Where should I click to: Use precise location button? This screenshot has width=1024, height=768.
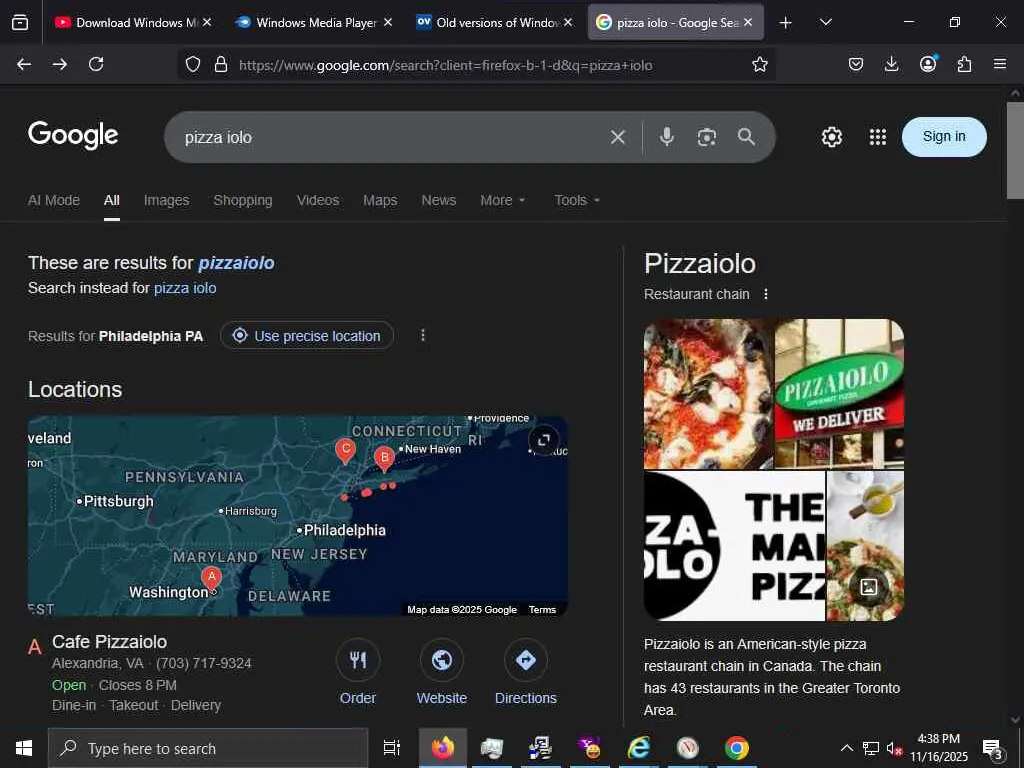click(307, 336)
